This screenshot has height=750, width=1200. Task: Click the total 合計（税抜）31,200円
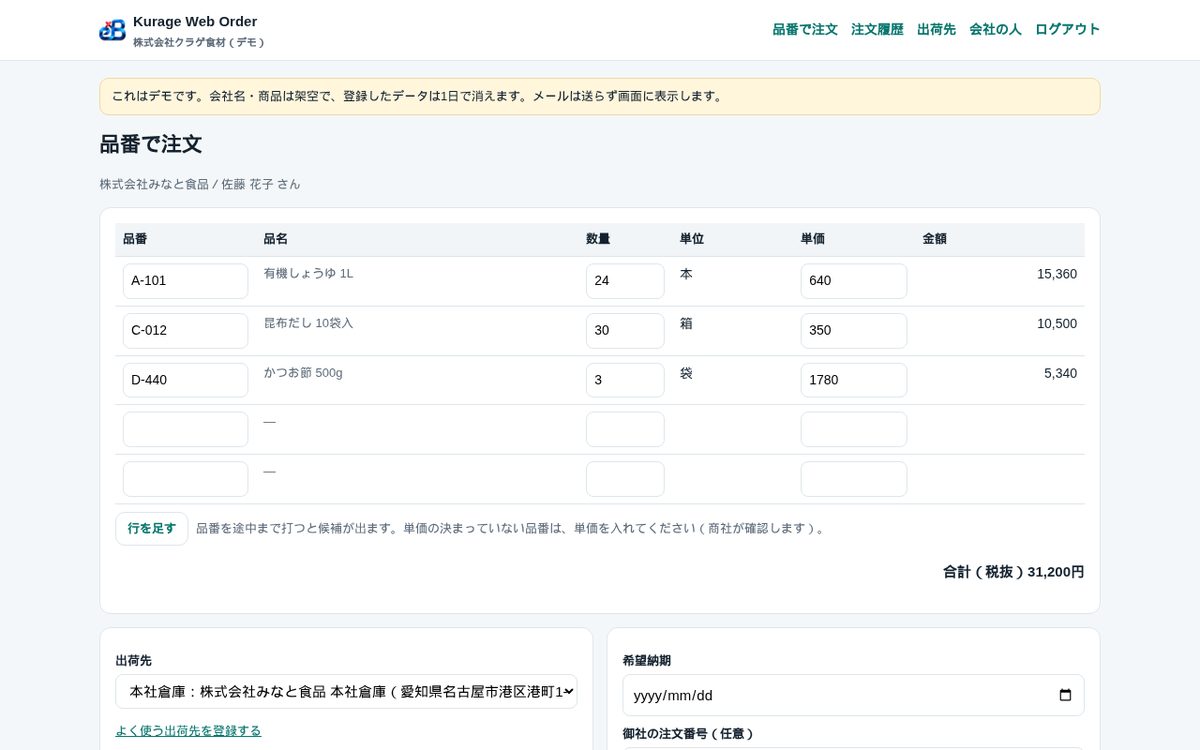[x=1013, y=572]
